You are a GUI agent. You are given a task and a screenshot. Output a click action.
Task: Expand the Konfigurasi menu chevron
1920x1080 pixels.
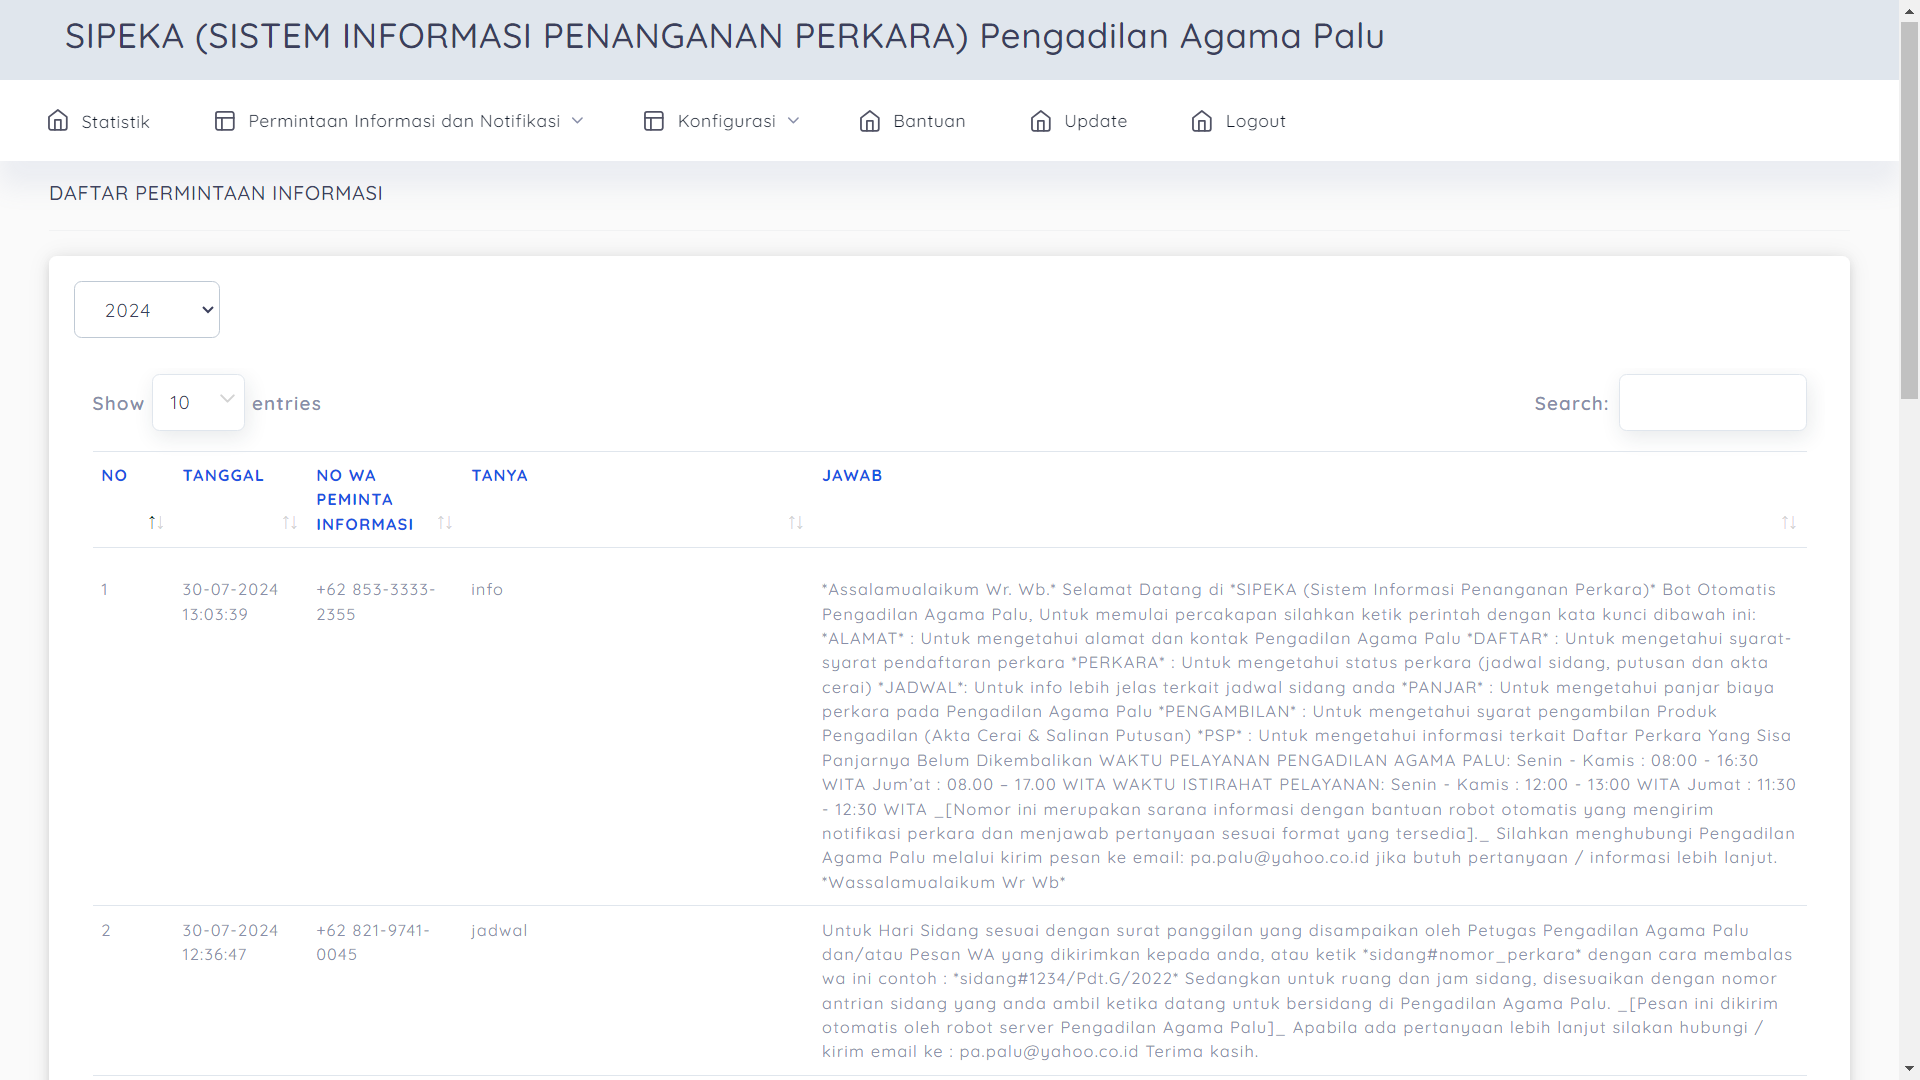point(793,121)
